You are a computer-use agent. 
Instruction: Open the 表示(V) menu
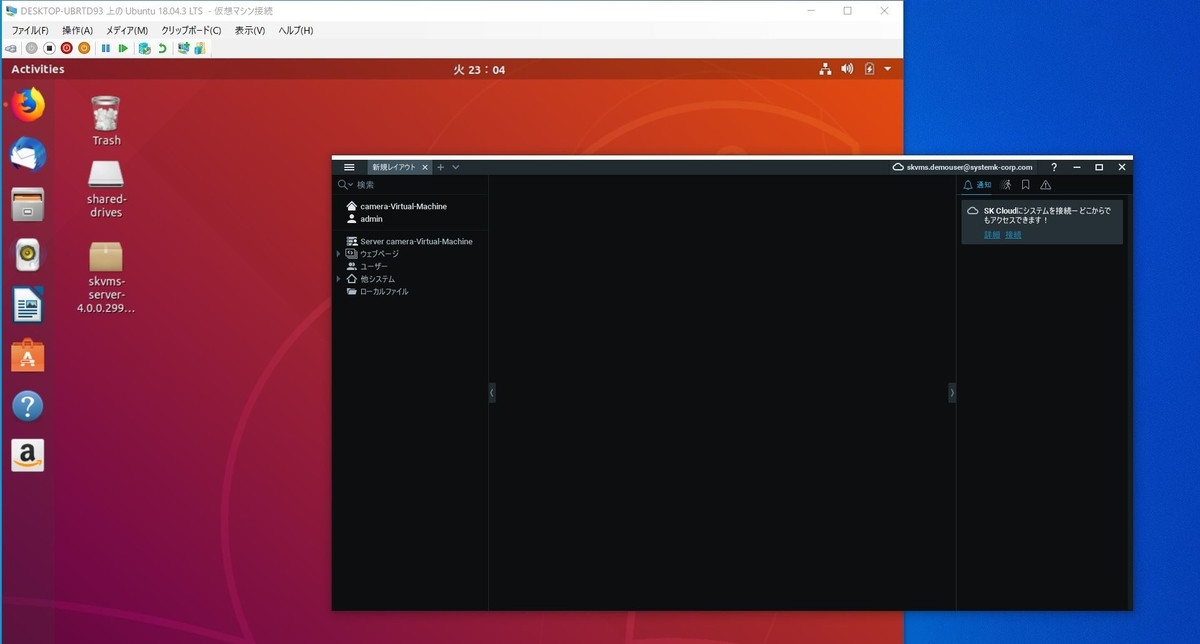point(250,31)
